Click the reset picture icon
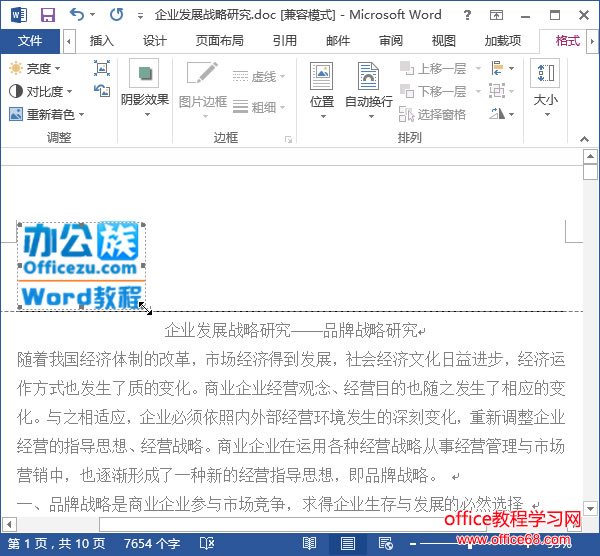Screen dimensions: 600x556 point(102,91)
